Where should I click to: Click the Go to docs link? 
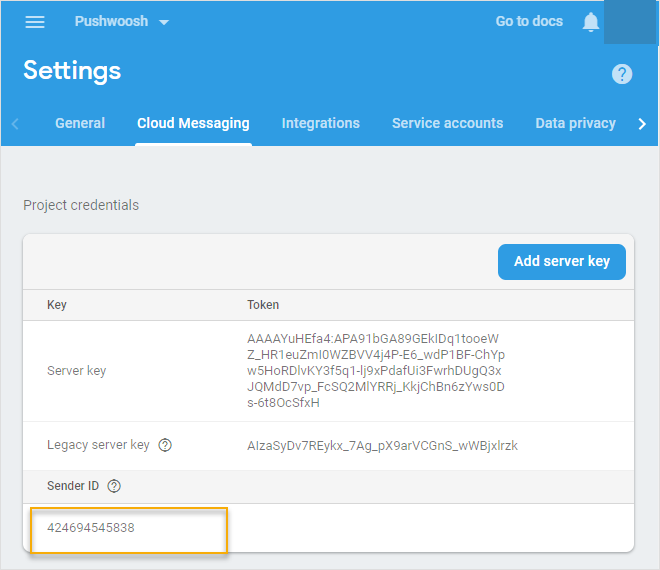pyautogui.click(x=529, y=21)
